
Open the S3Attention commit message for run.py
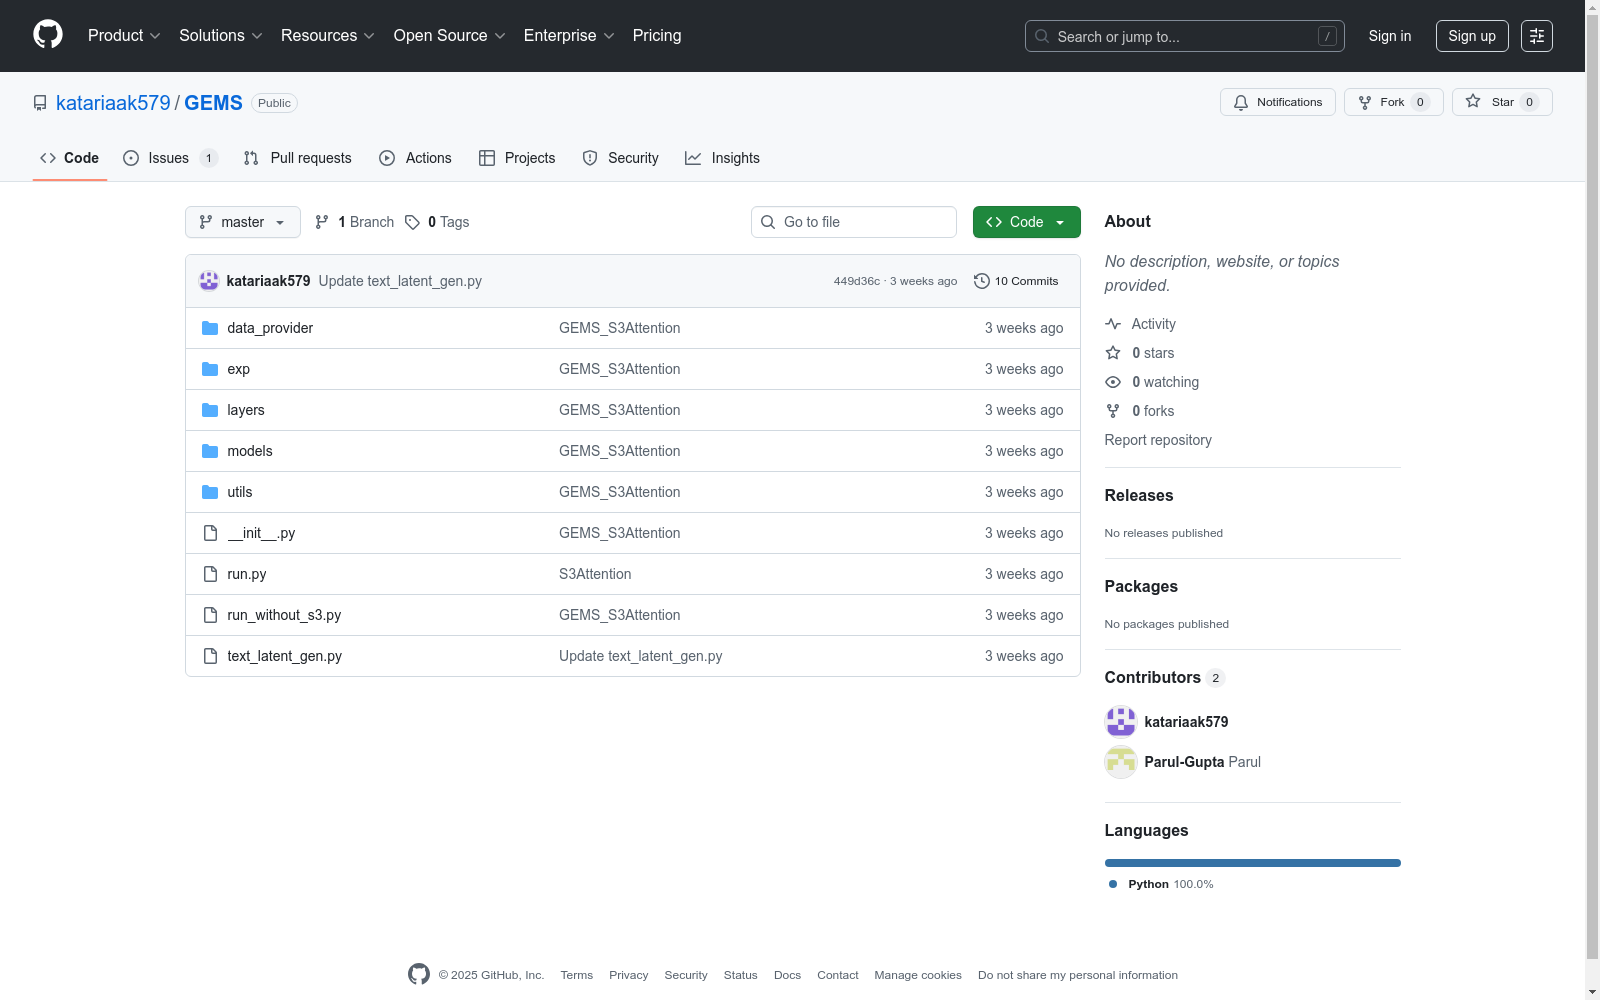(x=595, y=574)
